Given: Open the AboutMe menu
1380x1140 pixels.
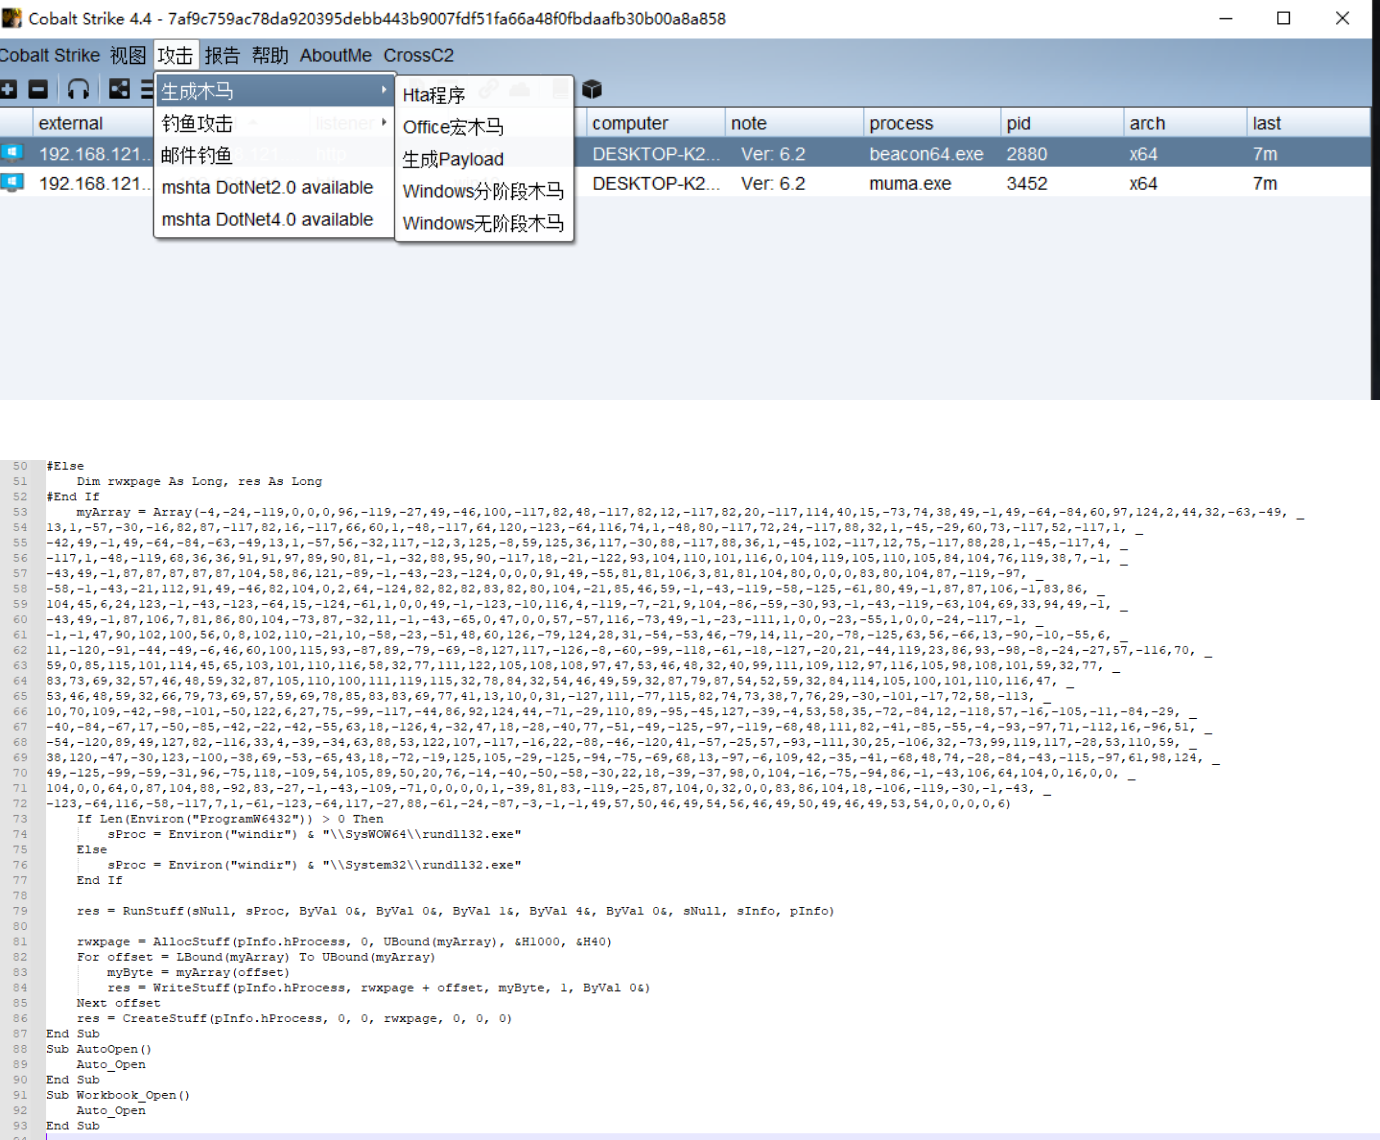Looking at the screenshot, I should pyautogui.click(x=336, y=55).
